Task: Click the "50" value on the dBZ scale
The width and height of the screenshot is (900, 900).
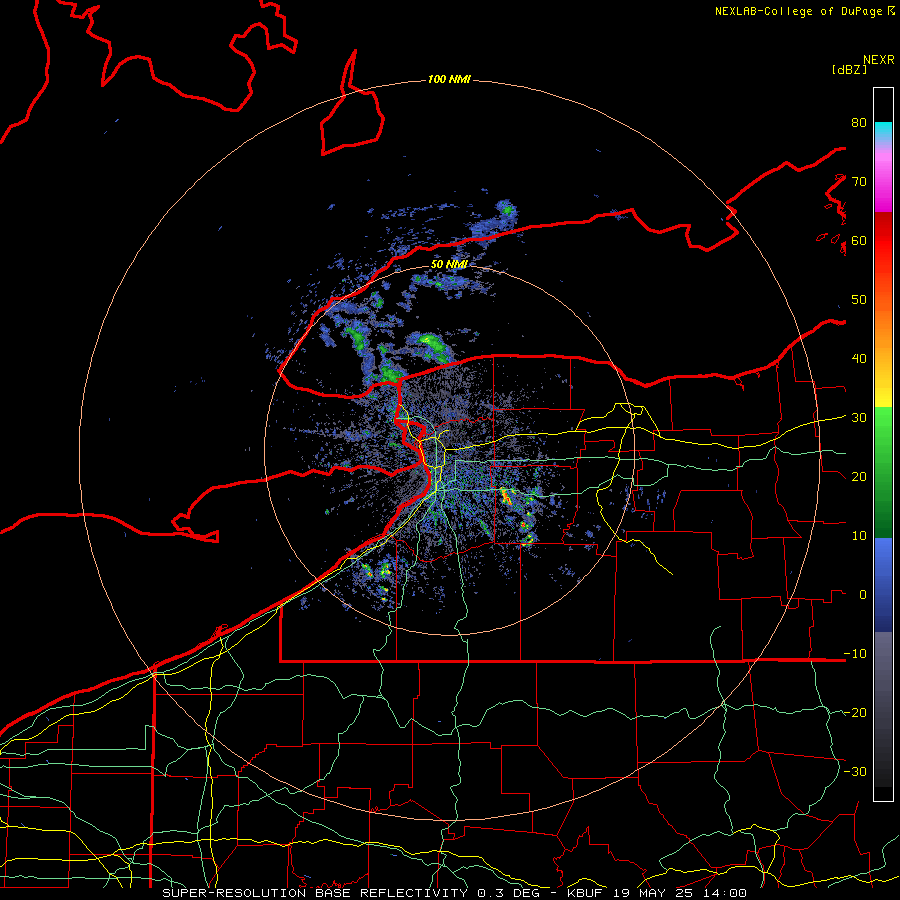Action: (x=859, y=300)
